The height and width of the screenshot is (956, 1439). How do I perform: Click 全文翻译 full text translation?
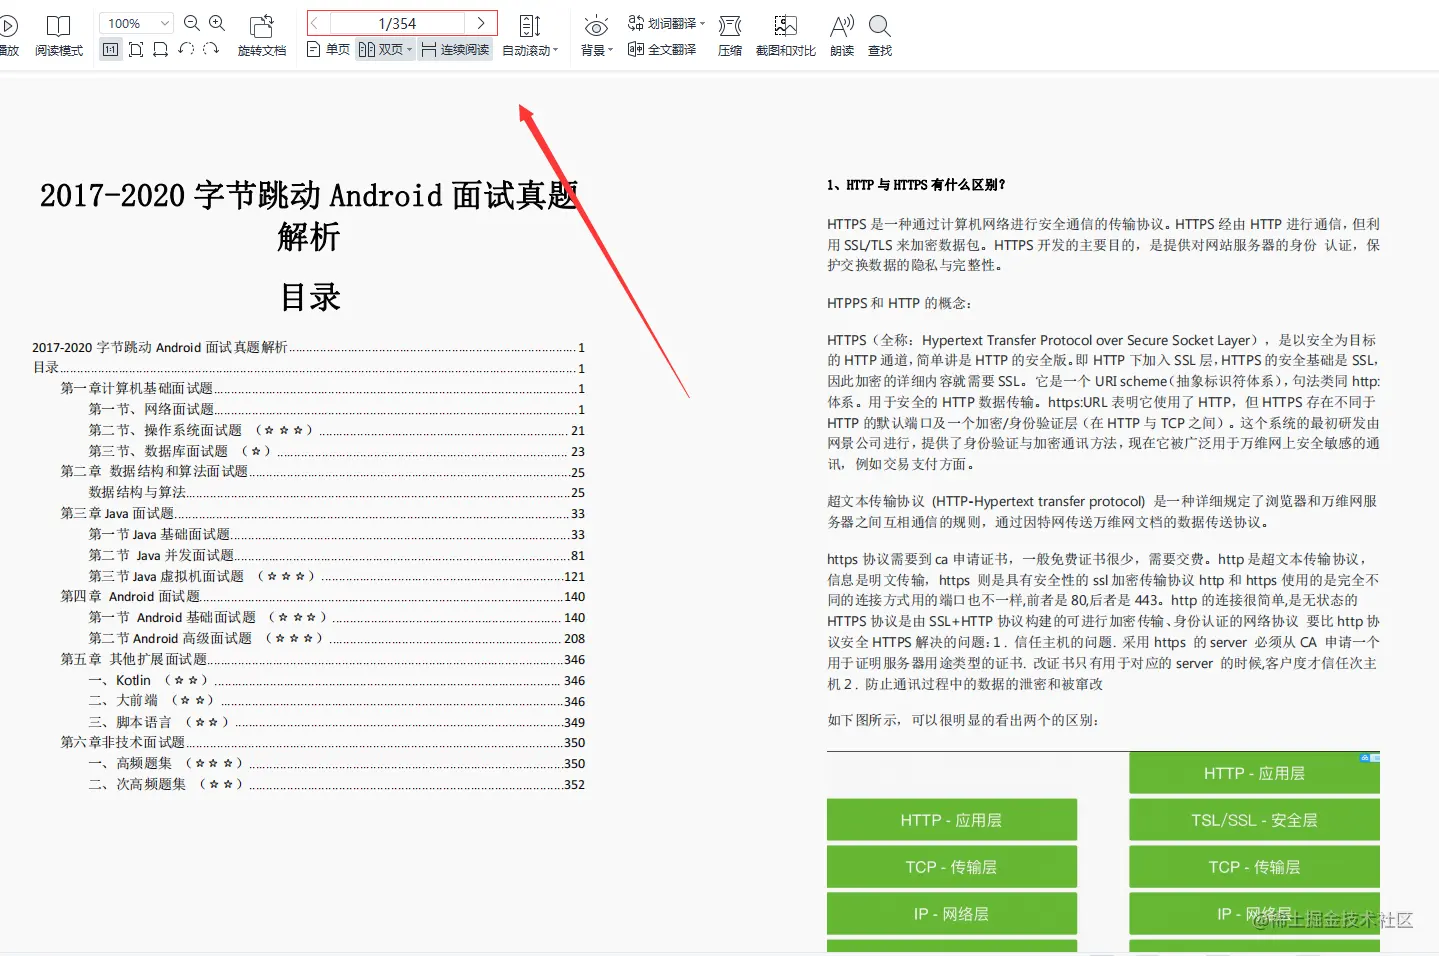click(x=661, y=49)
